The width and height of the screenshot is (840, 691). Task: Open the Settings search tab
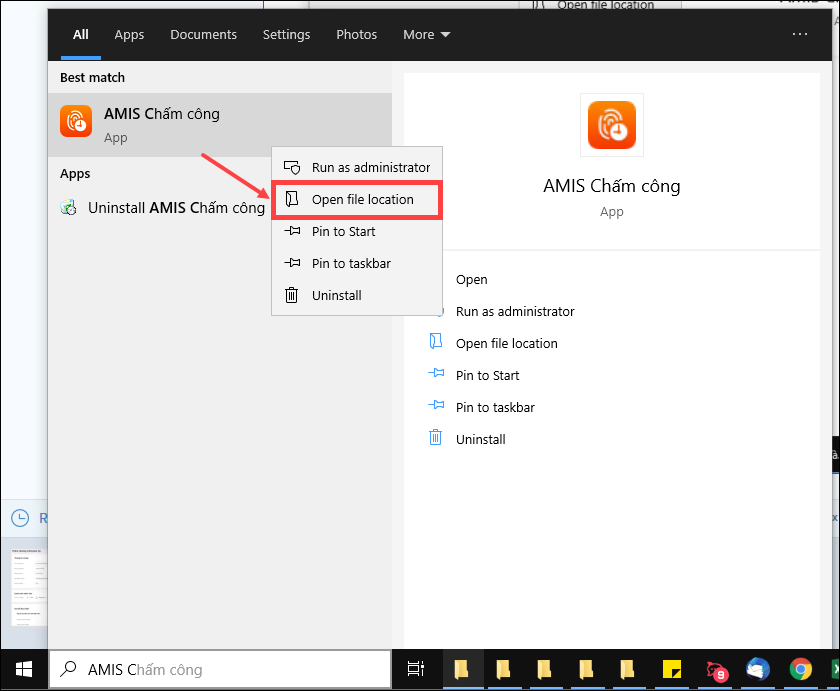286,34
